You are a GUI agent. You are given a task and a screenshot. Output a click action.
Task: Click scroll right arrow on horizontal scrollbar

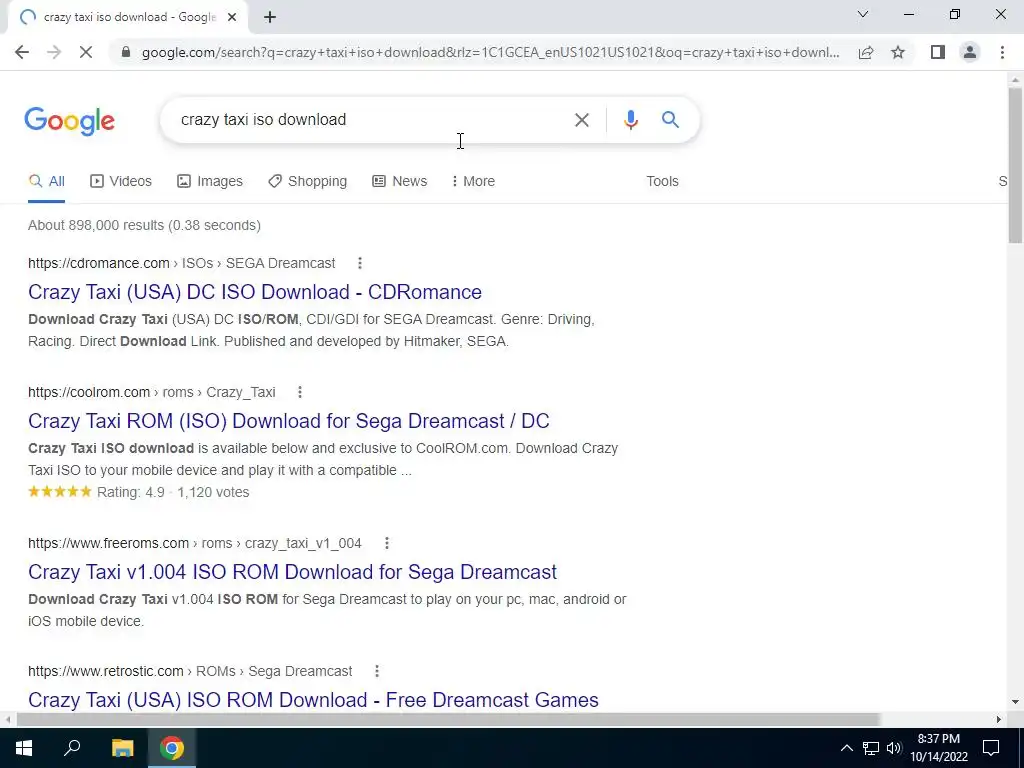coord(999,720)
